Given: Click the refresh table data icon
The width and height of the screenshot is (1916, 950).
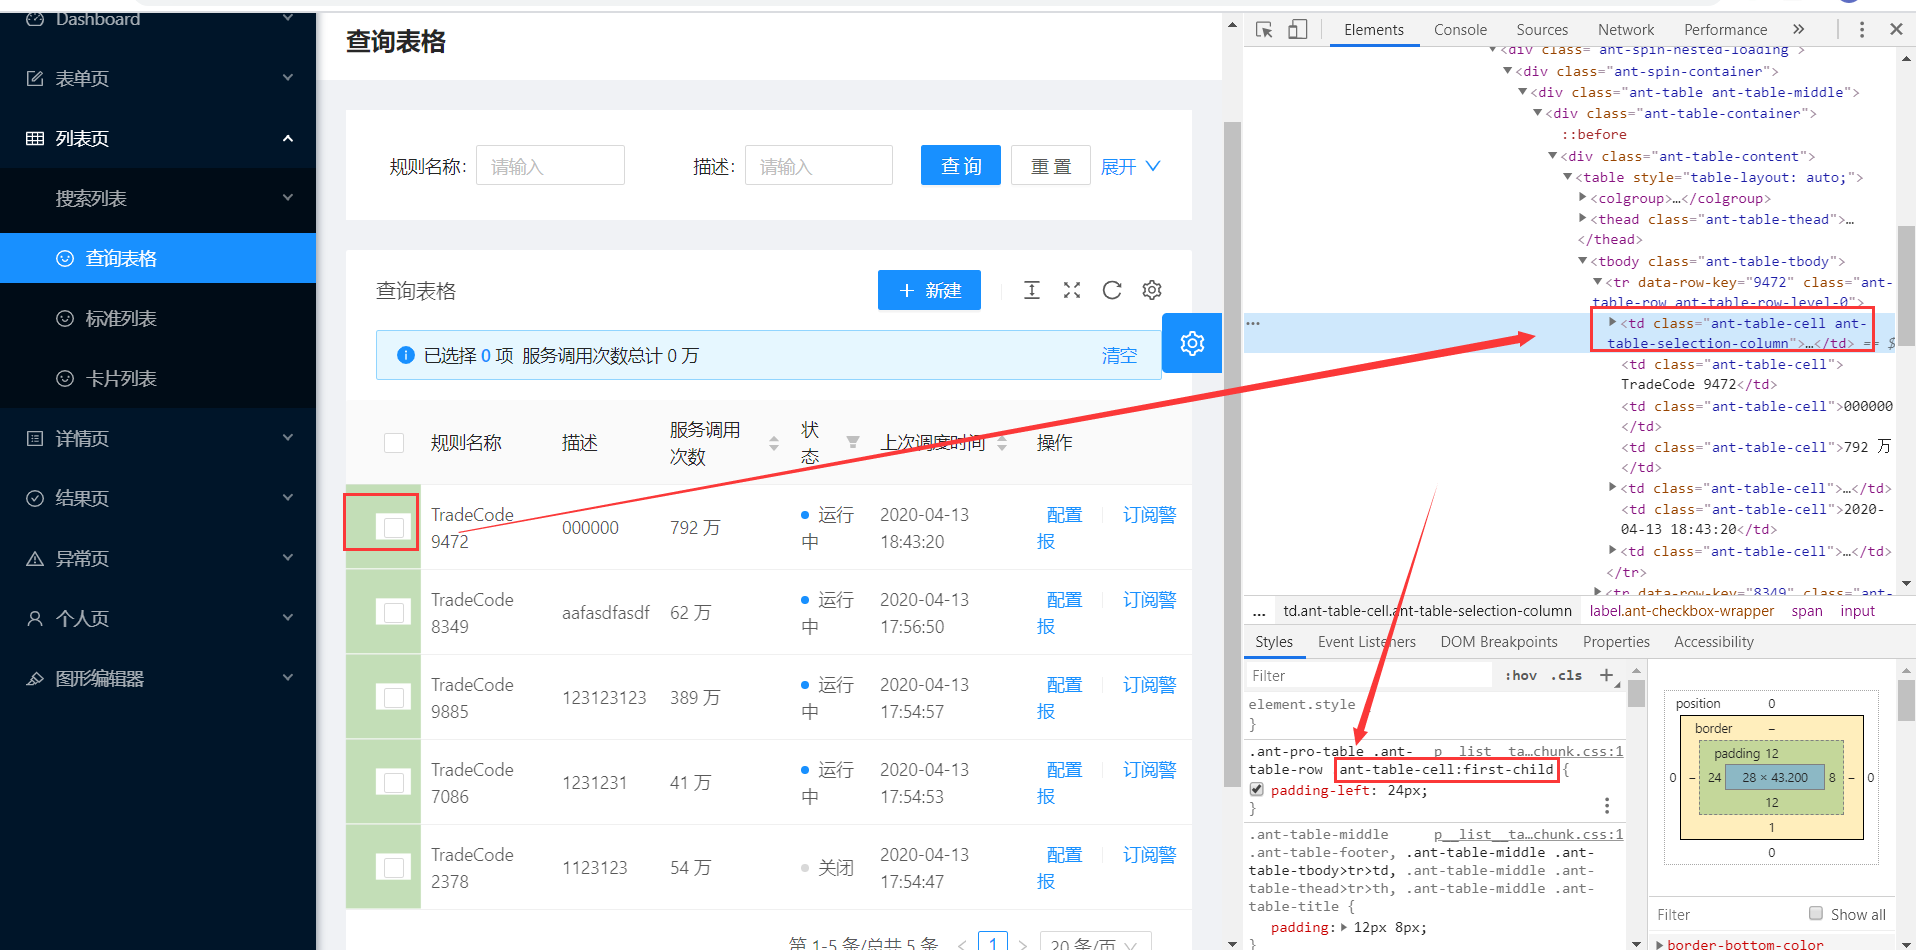Looking at the screenshot, I should [1112, 290].
